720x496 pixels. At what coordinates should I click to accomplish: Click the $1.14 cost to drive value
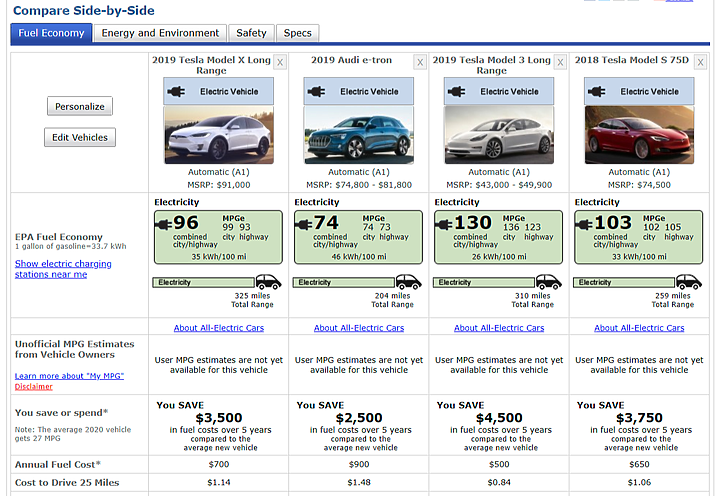tap(219, 483)
